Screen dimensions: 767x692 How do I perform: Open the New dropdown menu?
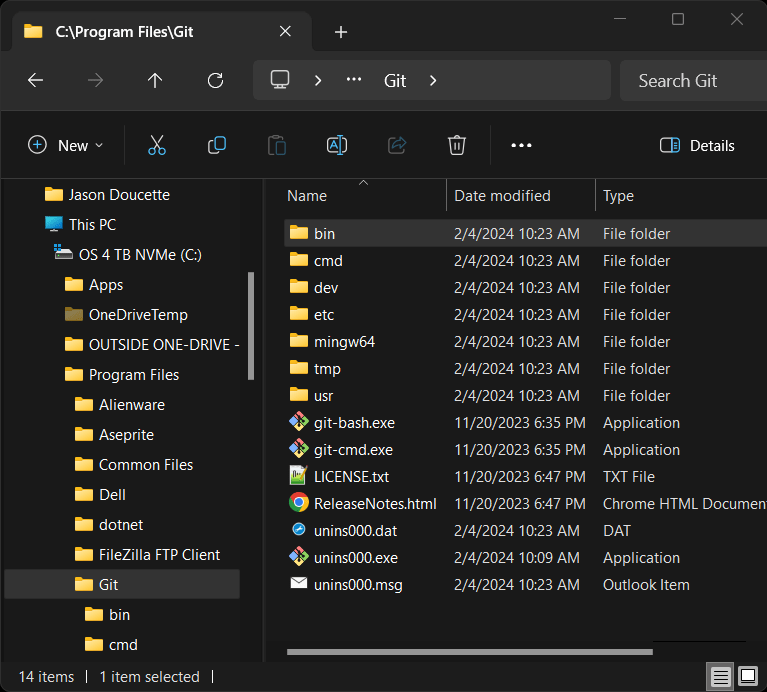pyautogui.click(x=66, y=145)
